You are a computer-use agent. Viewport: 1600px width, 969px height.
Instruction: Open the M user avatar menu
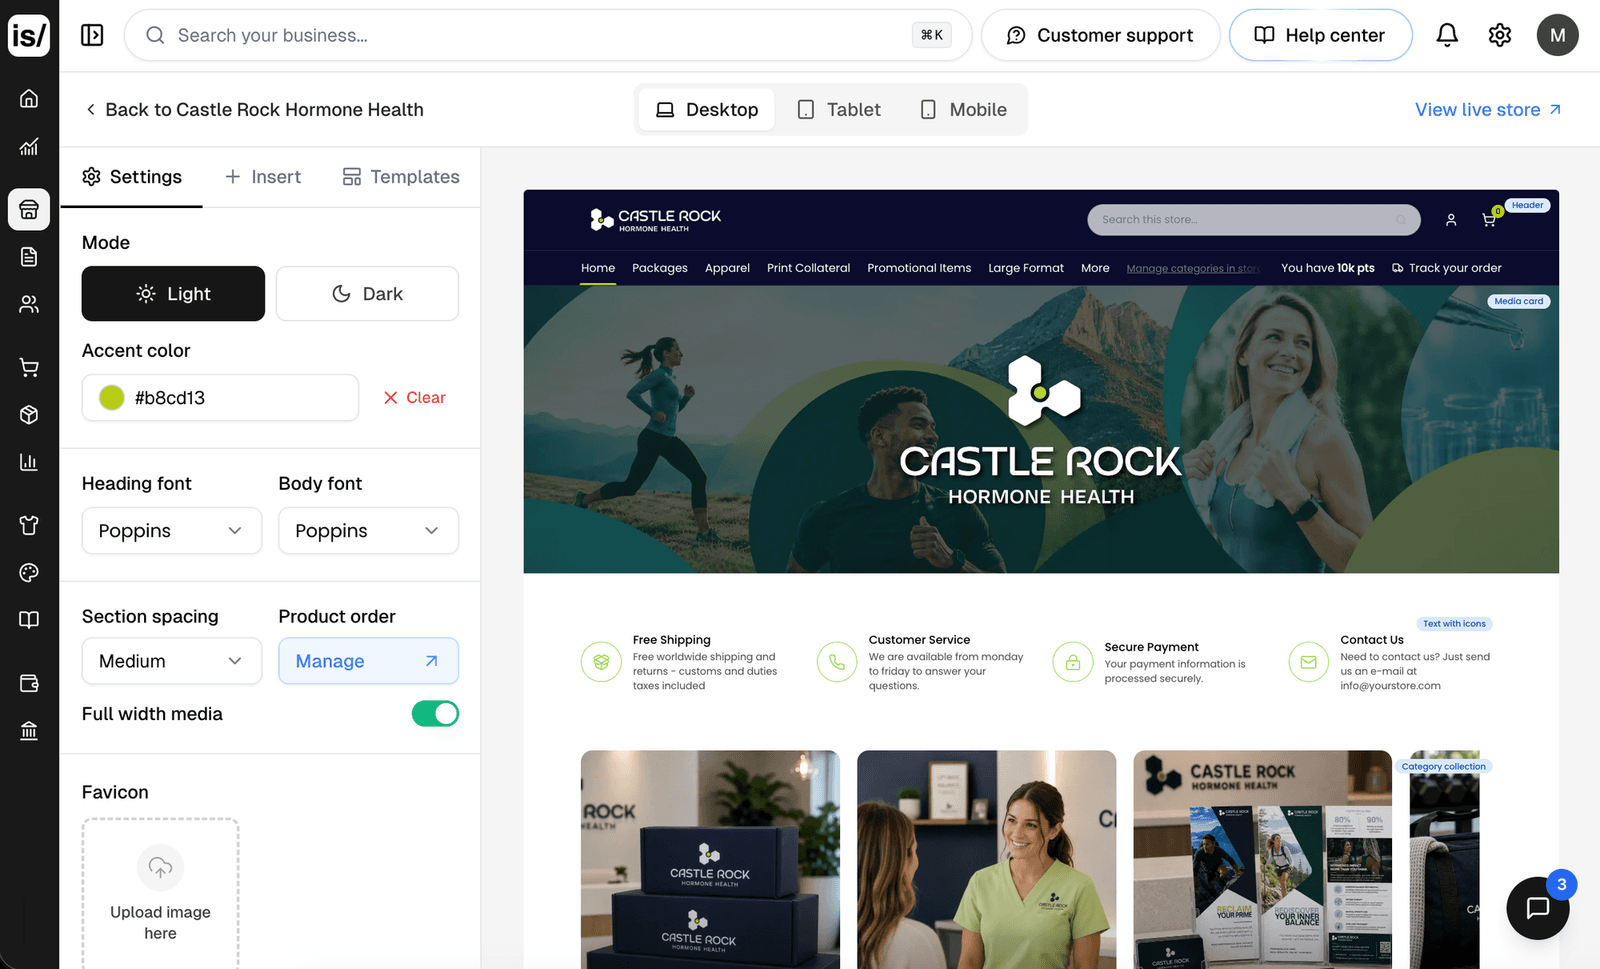(1557, 35)
